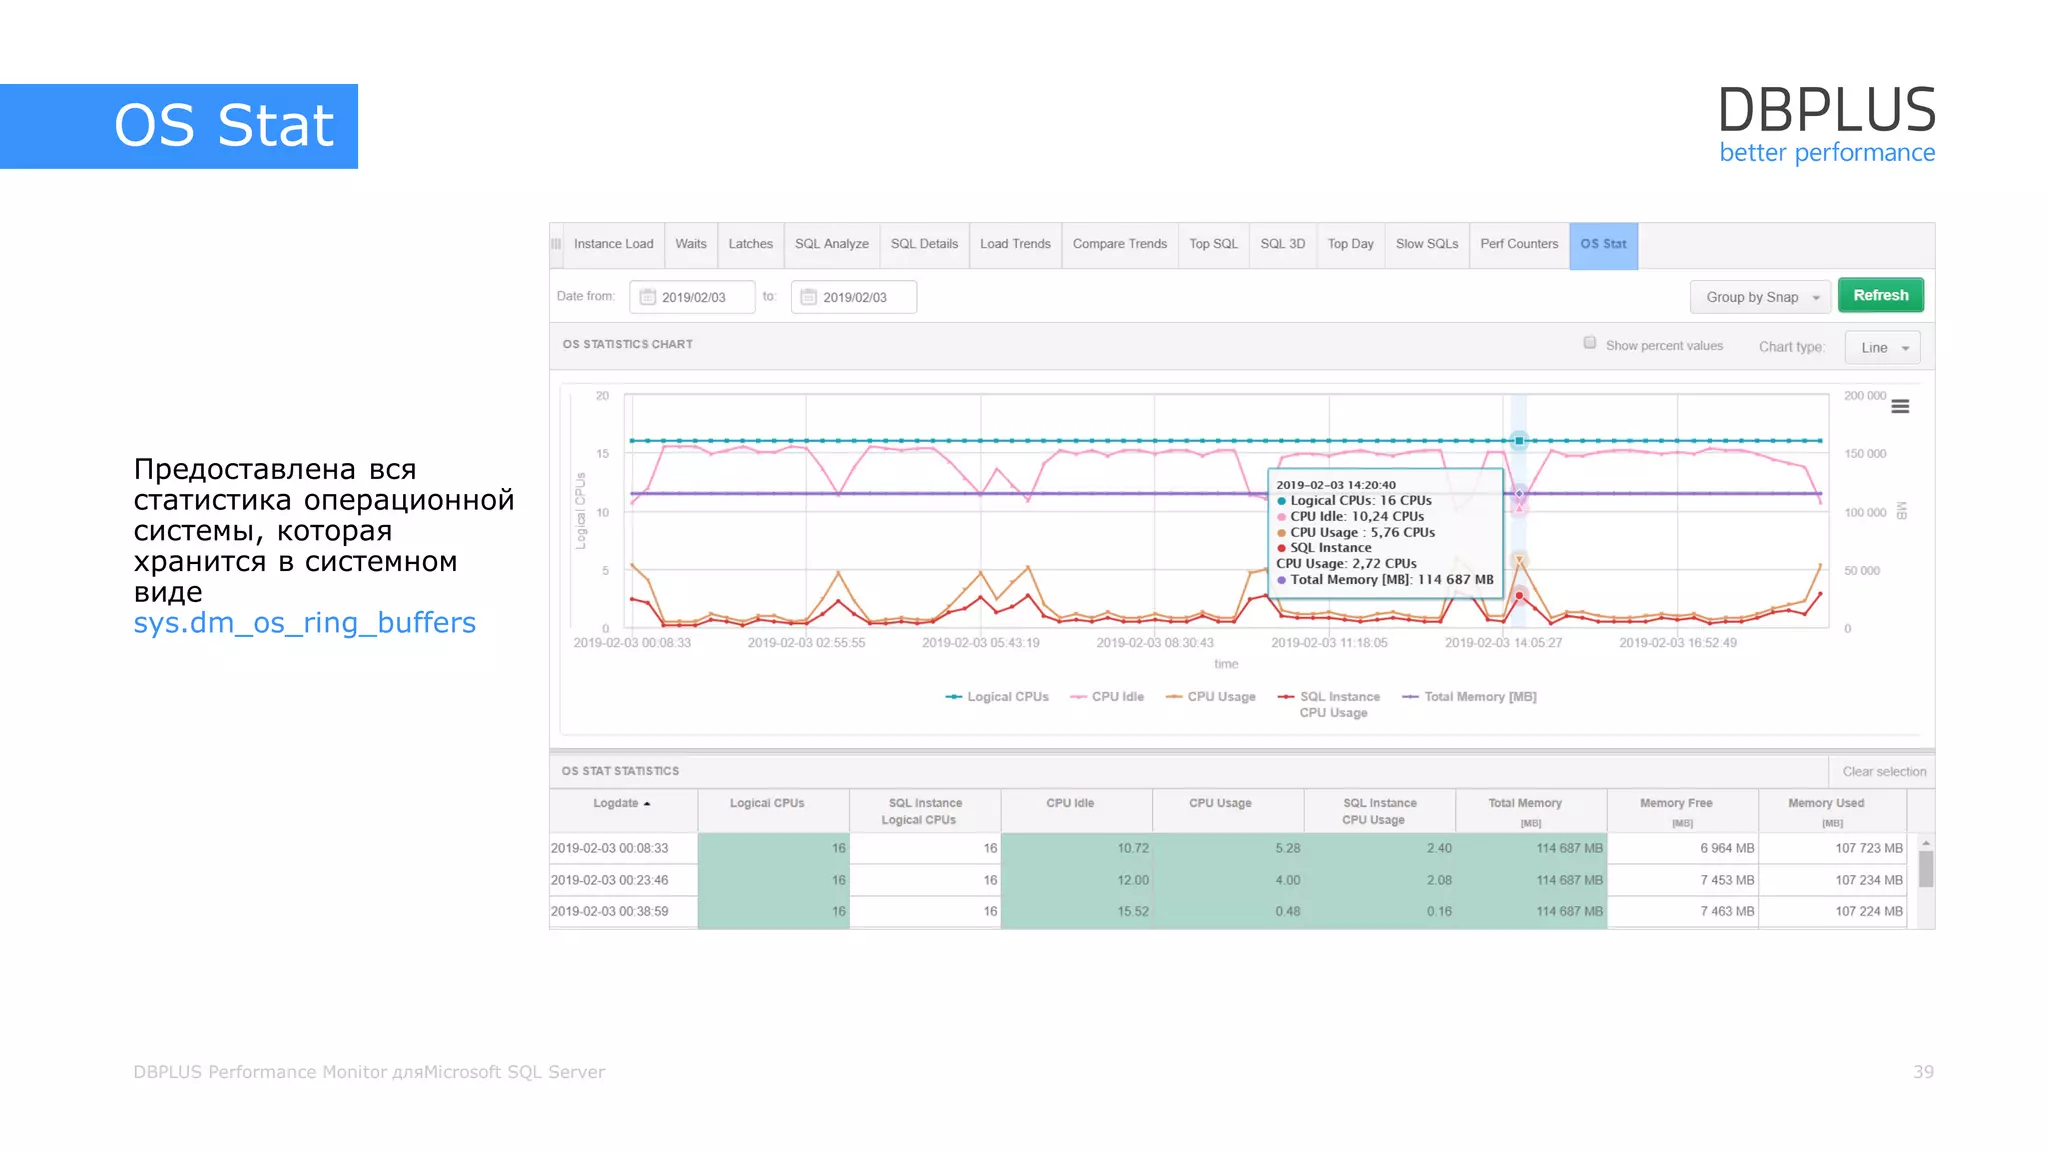Select row 2019-02-03 00:38:59

(1227, 912)
